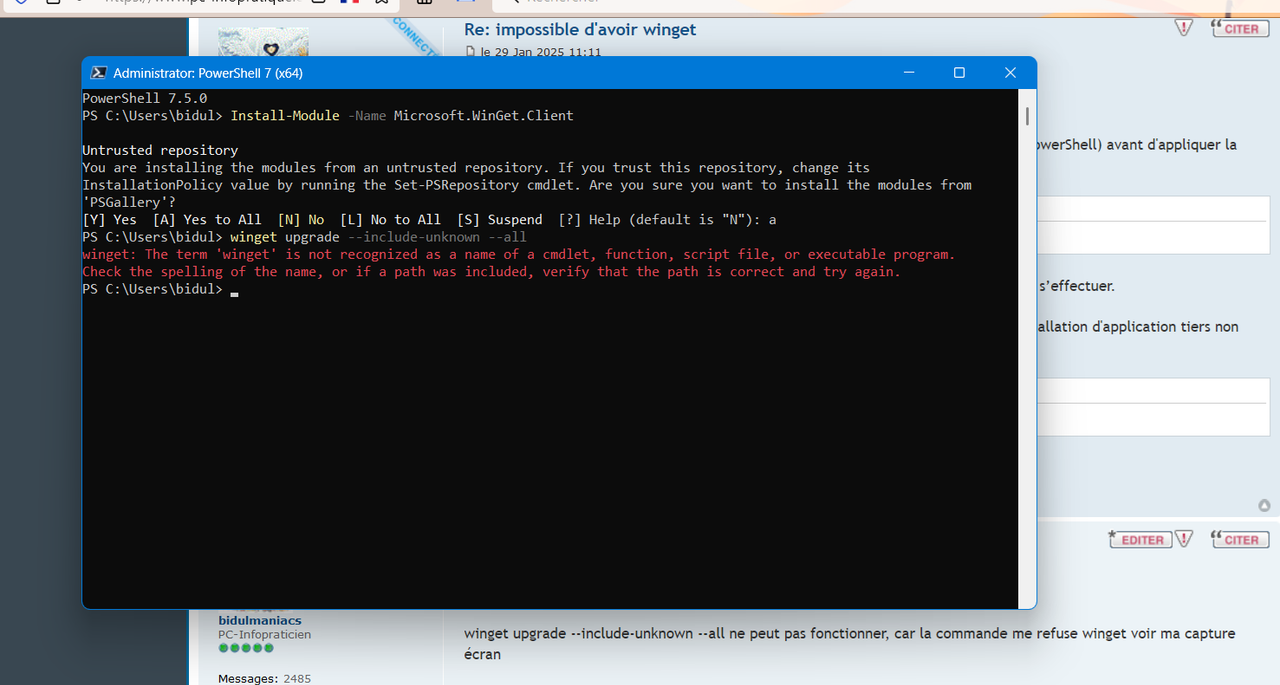The width and height of the screenshot is (1280, 685).
Task: Click the red "winget: The term" error line
Action: 518,254
